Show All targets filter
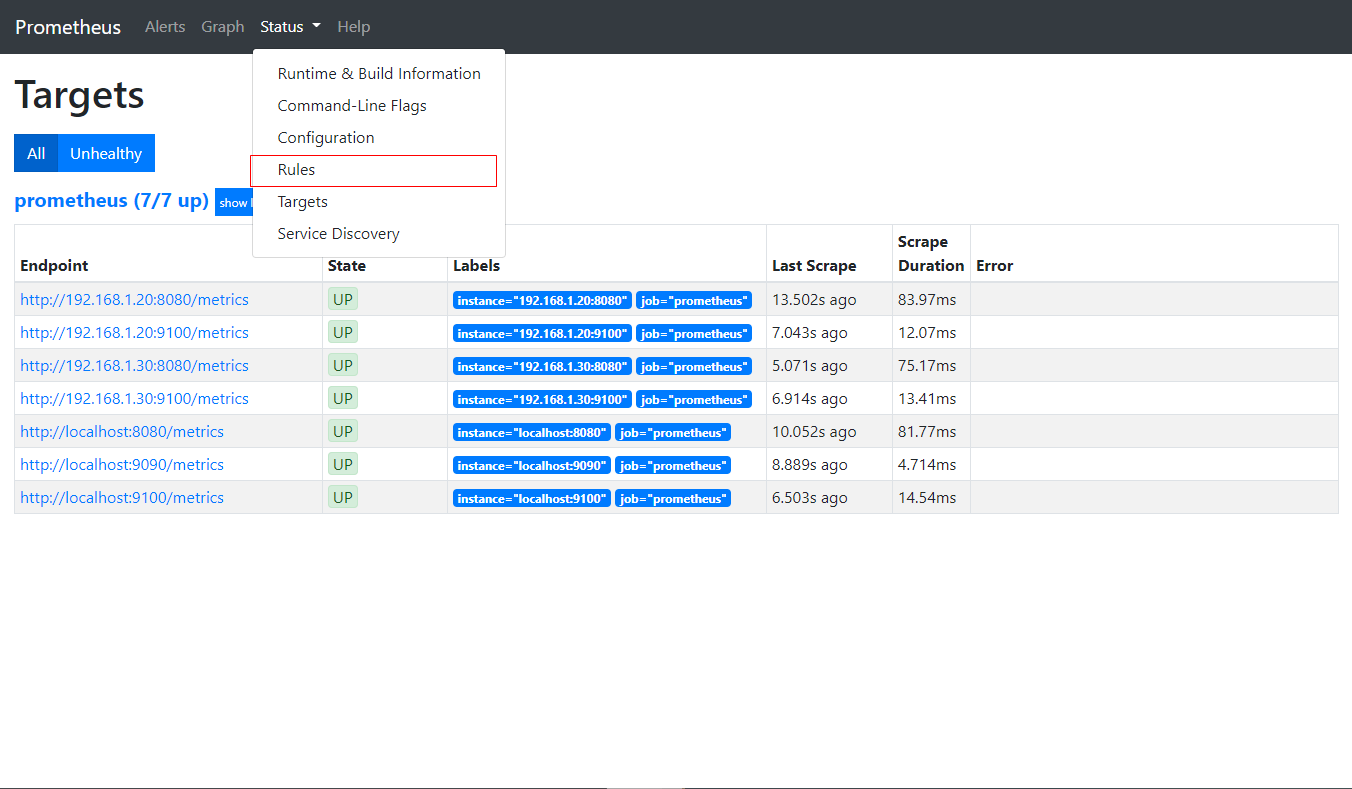1352x789 pixels. click(36, 153)
